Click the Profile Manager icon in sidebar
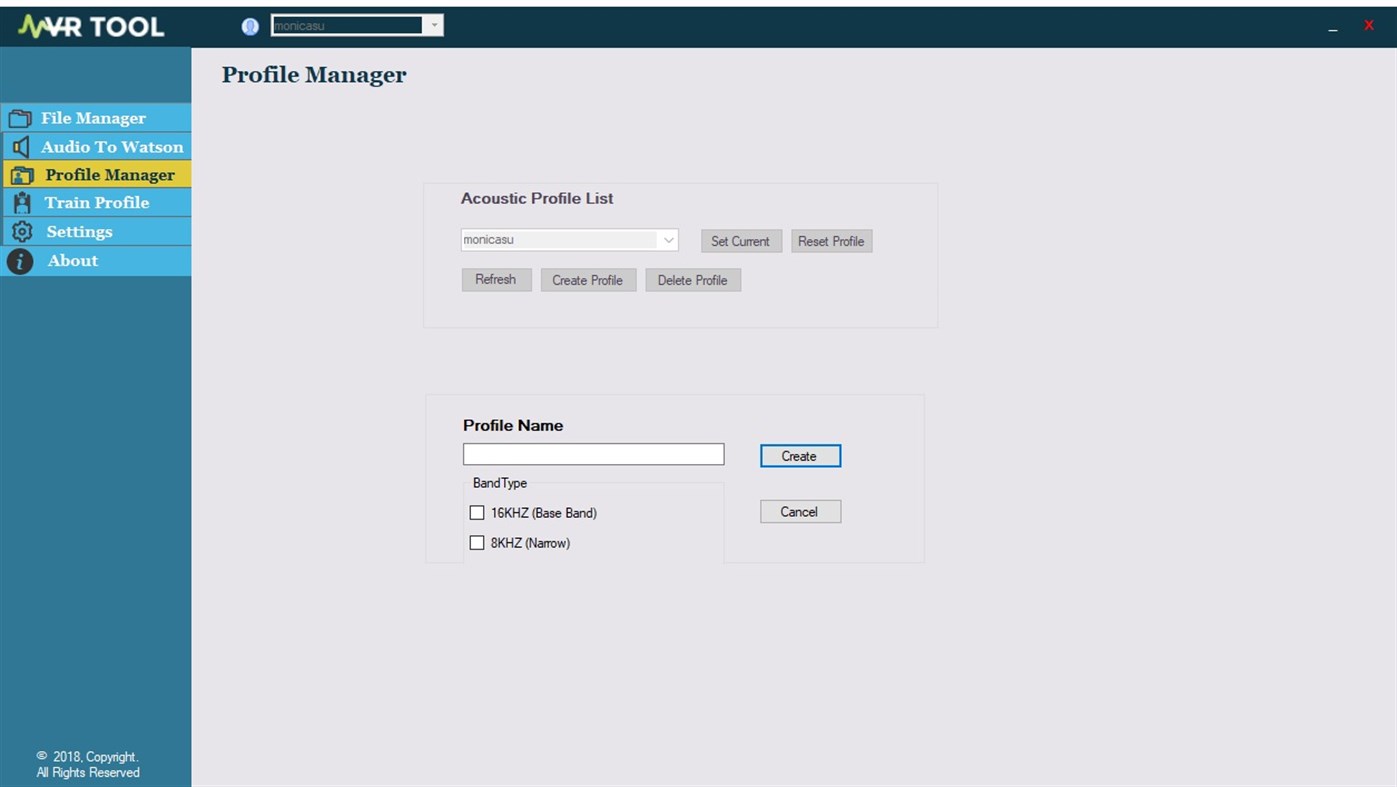Screen dimensions: 1397x787 pos(21,174)
